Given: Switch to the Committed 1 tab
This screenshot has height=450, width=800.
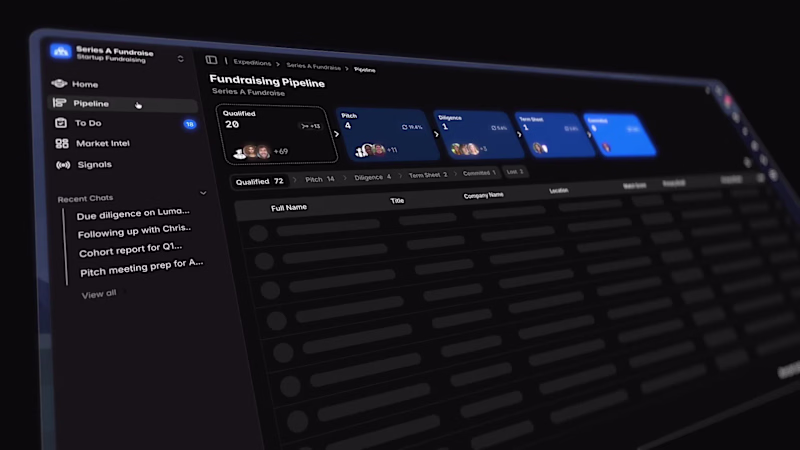Looking at the screenshot, I should [479, 173].
